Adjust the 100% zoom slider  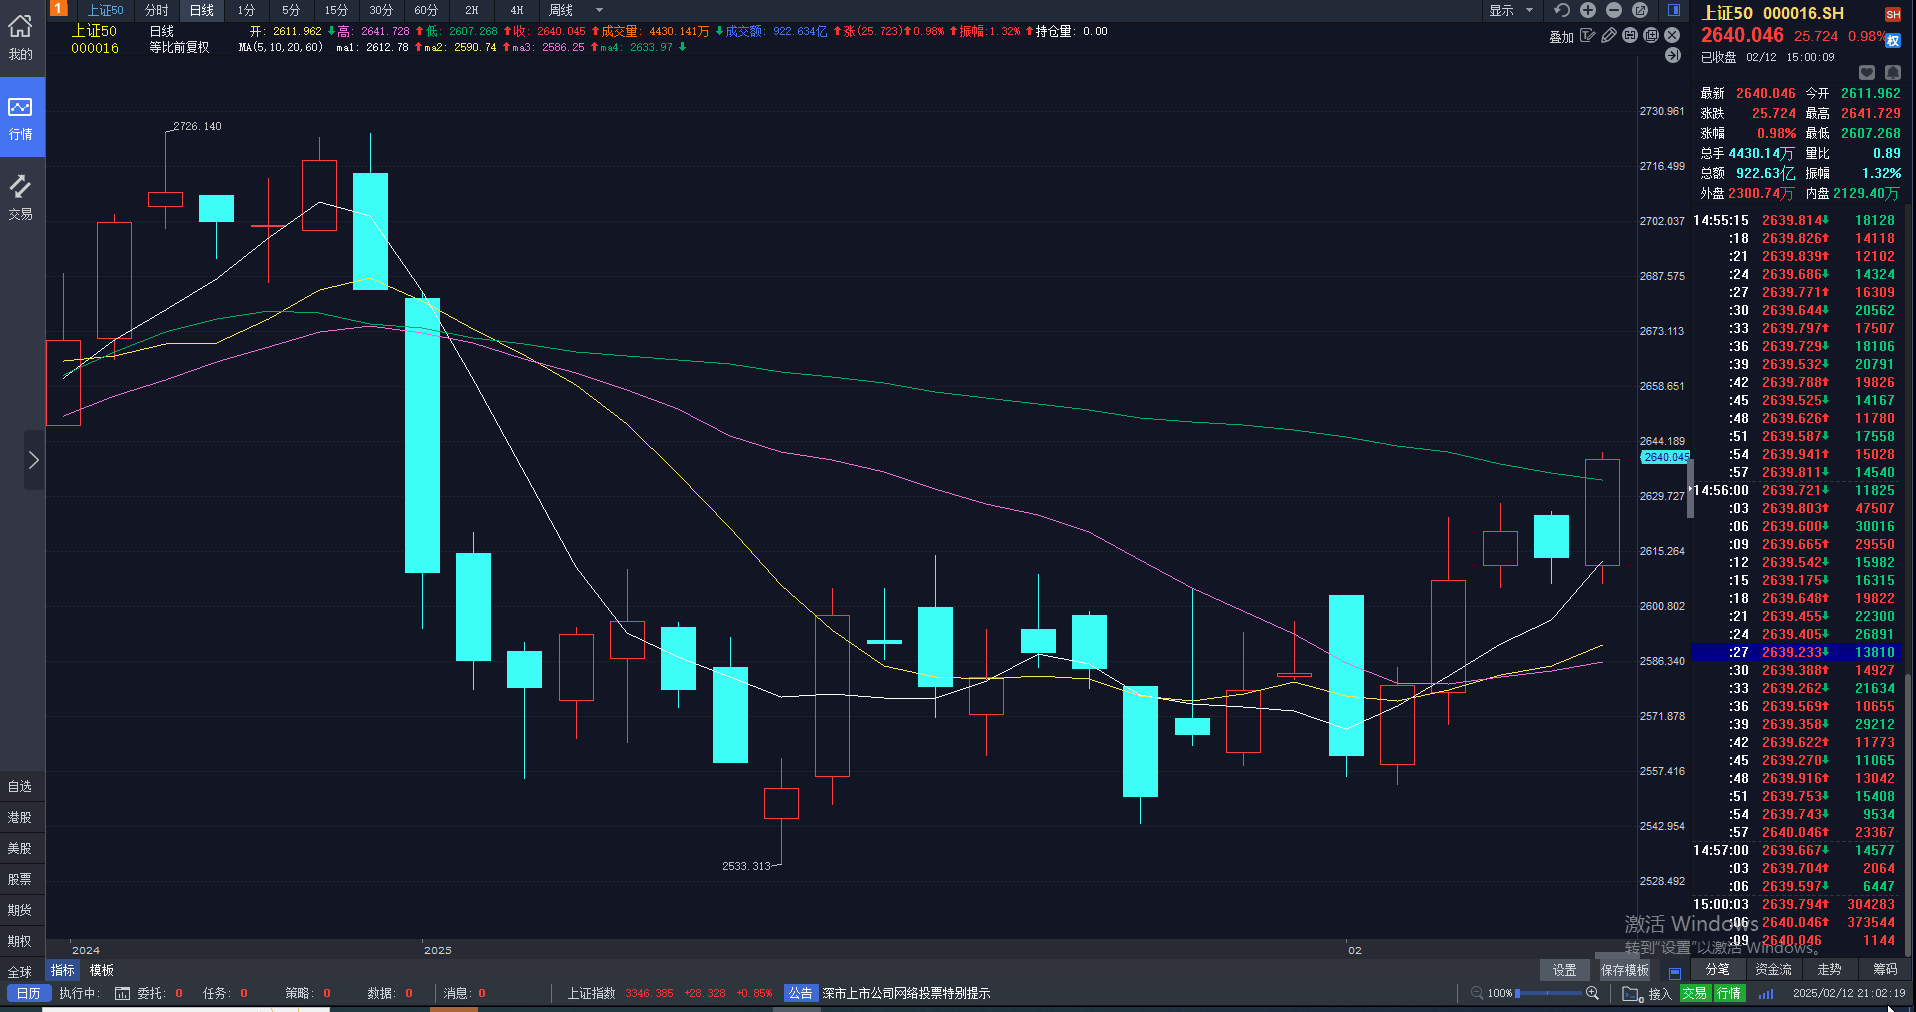(1546, 993)
